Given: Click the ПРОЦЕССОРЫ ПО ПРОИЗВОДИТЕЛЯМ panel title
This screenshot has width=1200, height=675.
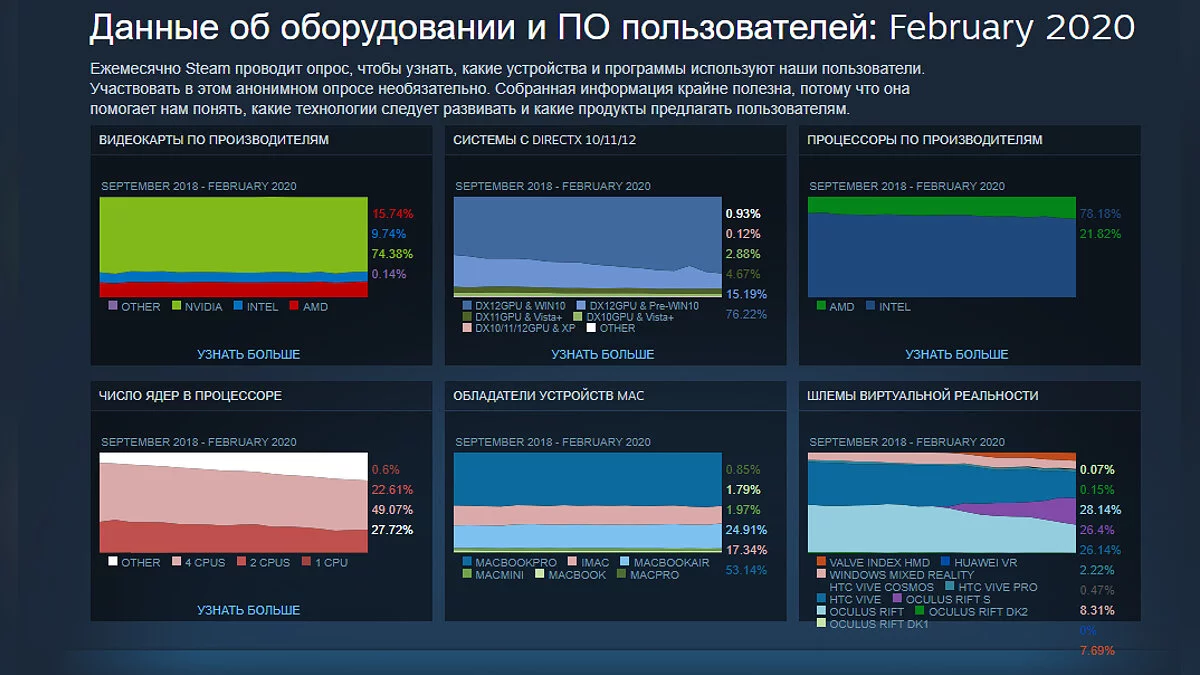Looking at the screenshot, I should (925, 140).
